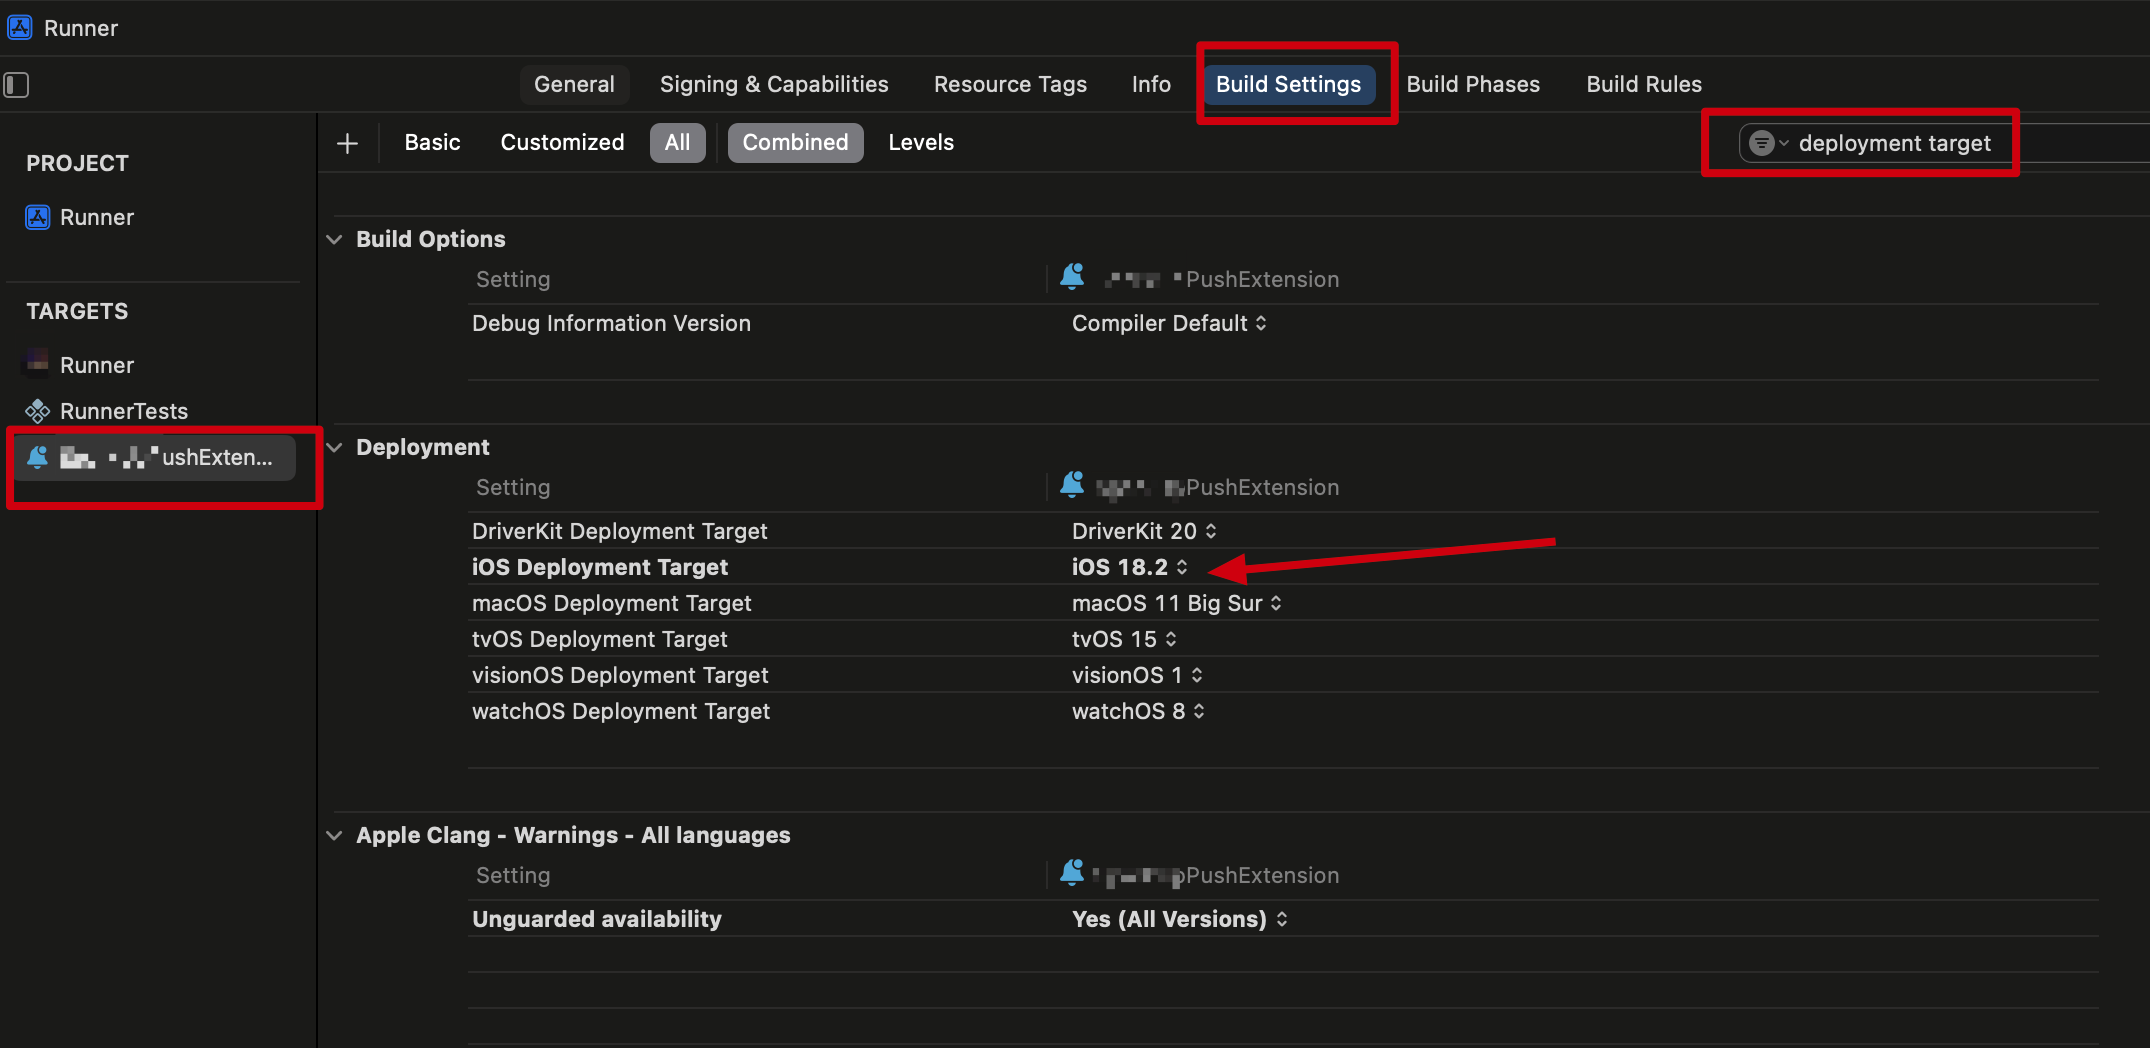Collapse the Deployment section
Image resolution: width=2150 pixels, height=1048 pixels.
[335, 447]
